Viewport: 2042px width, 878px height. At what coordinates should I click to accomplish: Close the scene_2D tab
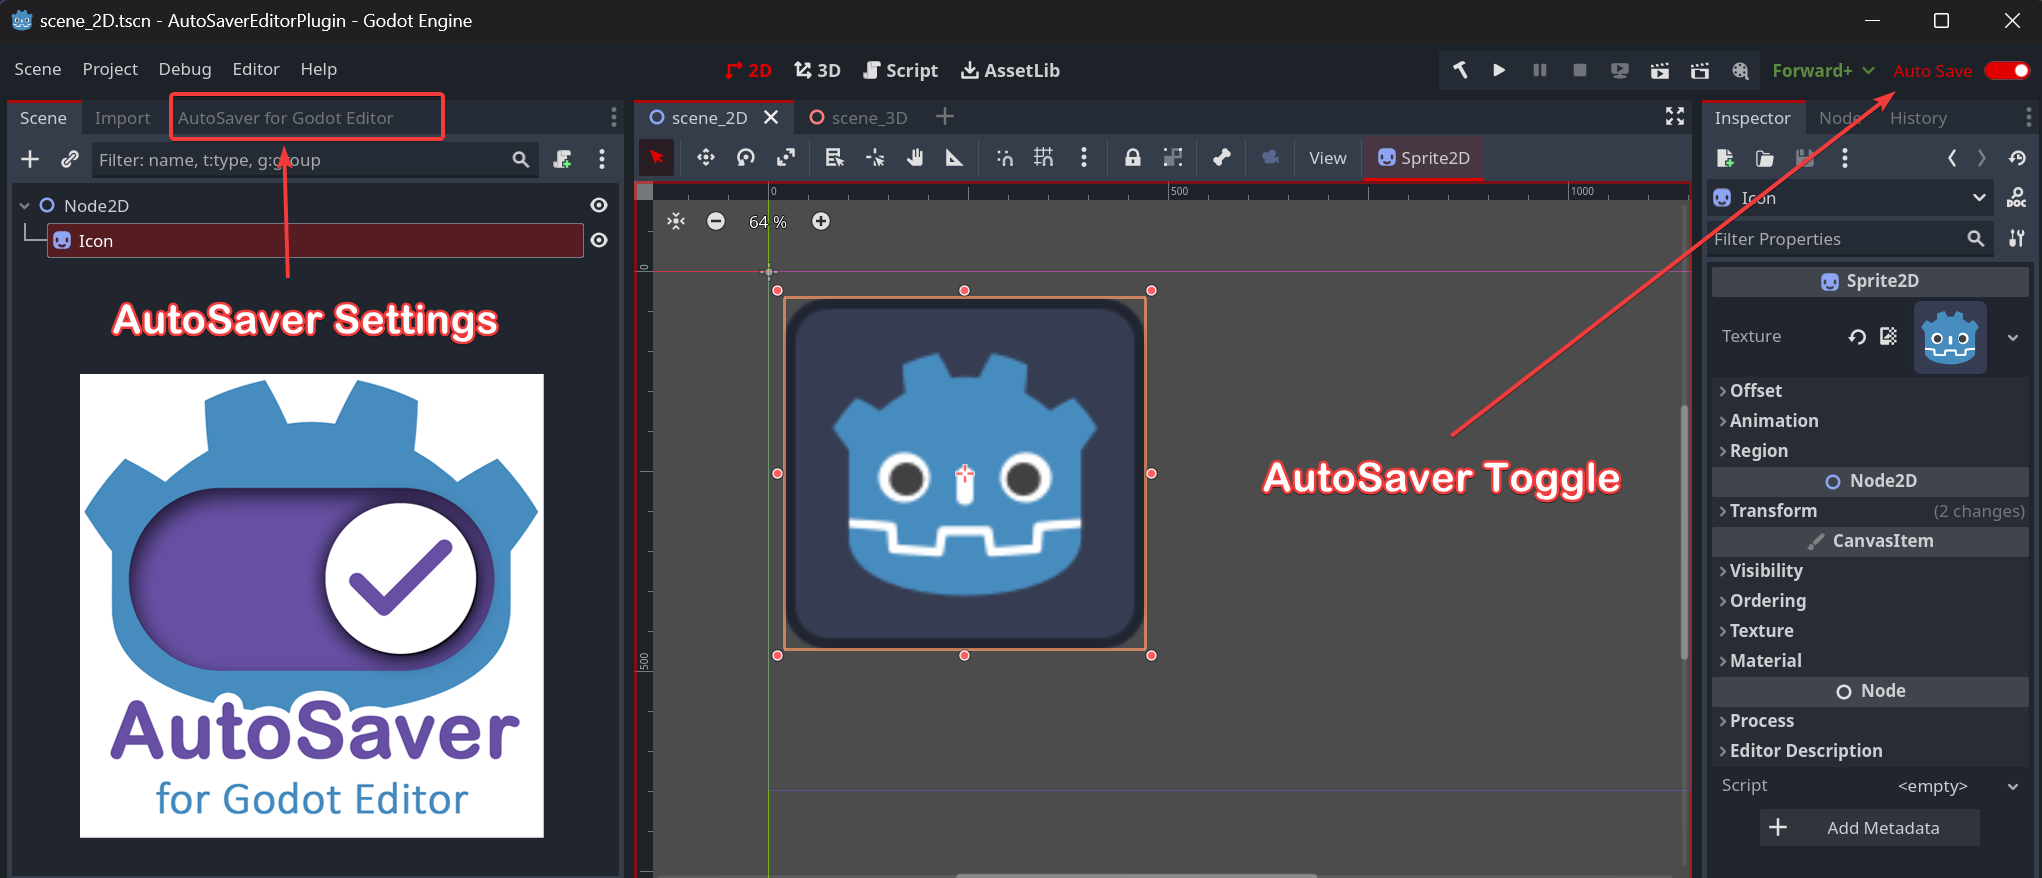(x=771, y=117)
